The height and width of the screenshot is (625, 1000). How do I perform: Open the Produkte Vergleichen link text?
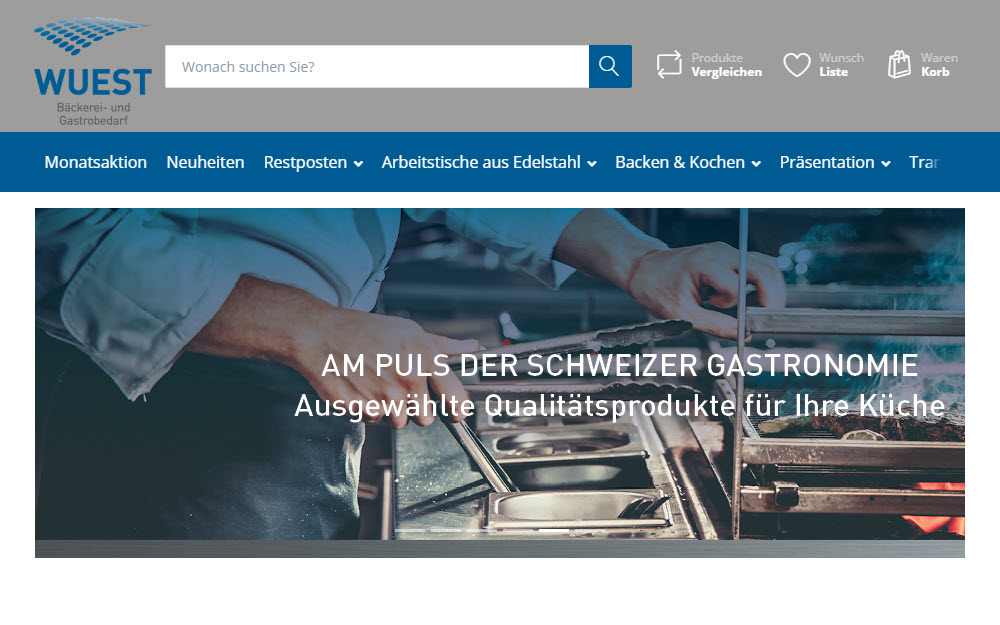(x=726, y=65)
